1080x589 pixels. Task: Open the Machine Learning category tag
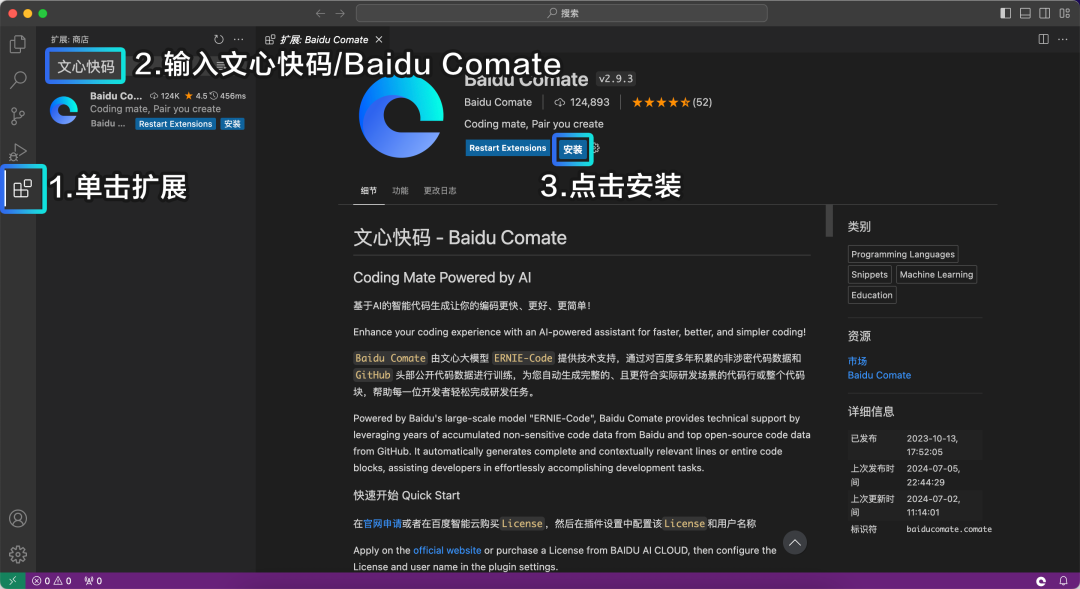(936, 274)
